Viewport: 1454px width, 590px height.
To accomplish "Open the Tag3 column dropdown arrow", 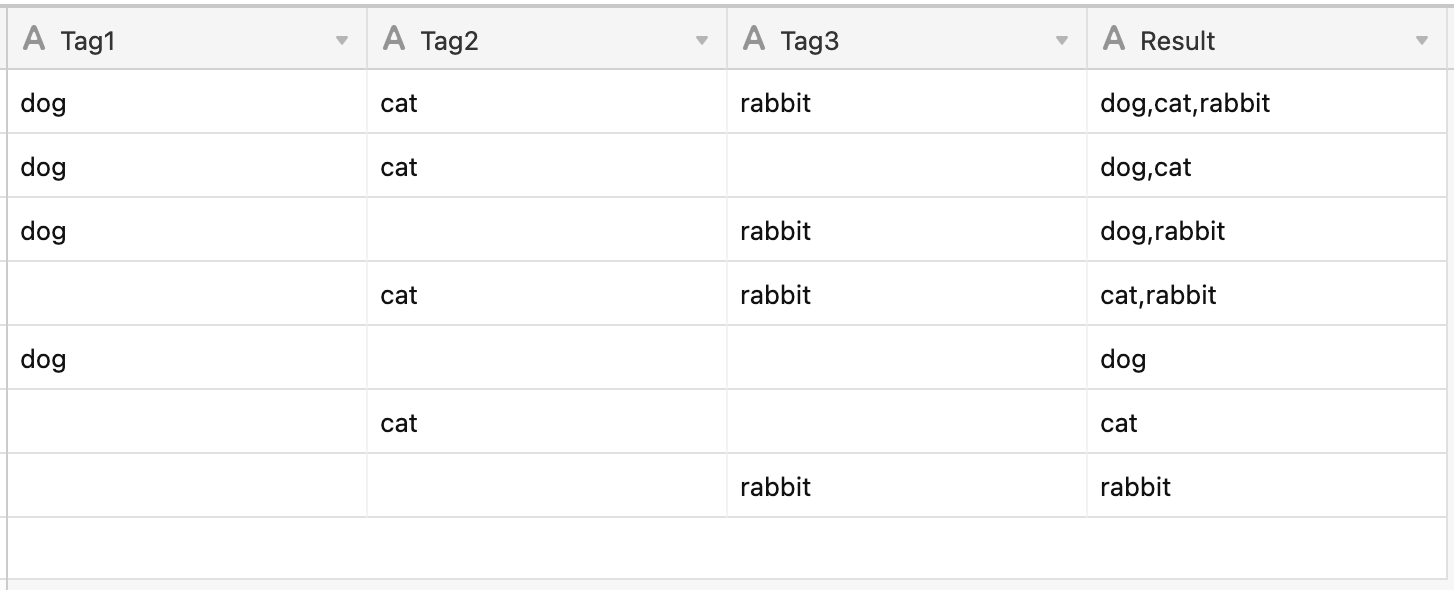I will [1062, 41].
